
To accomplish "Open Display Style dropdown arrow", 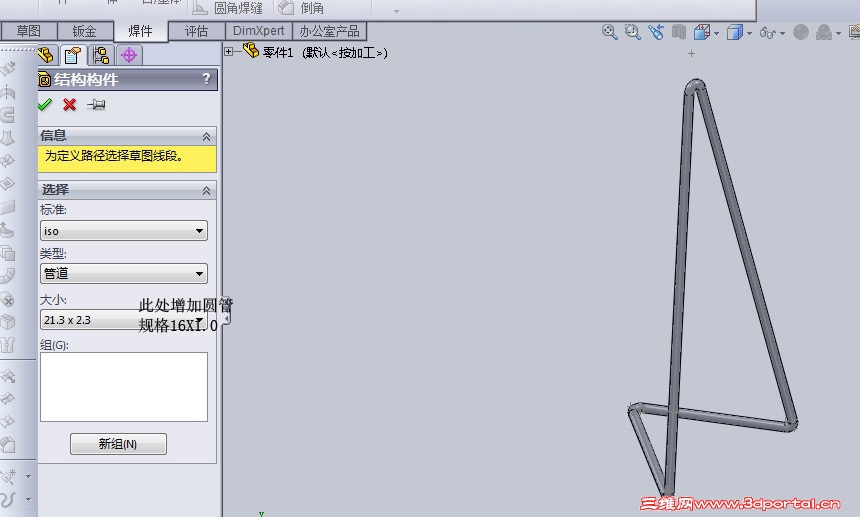I will click(749, 33).
